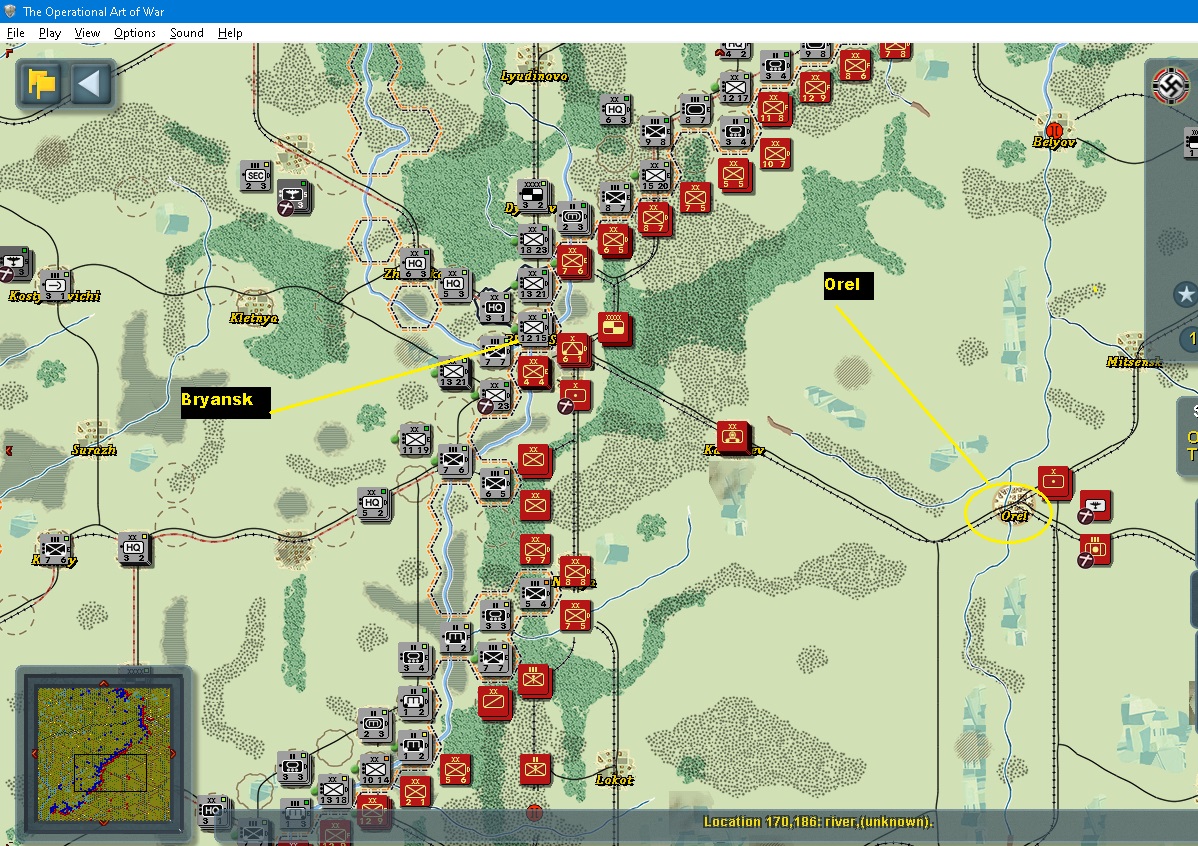Screen dimensions: 1198x846
Task: Select the gray HQ 5-3 unit
Action: pyautogui.click(x=454, y=284)
